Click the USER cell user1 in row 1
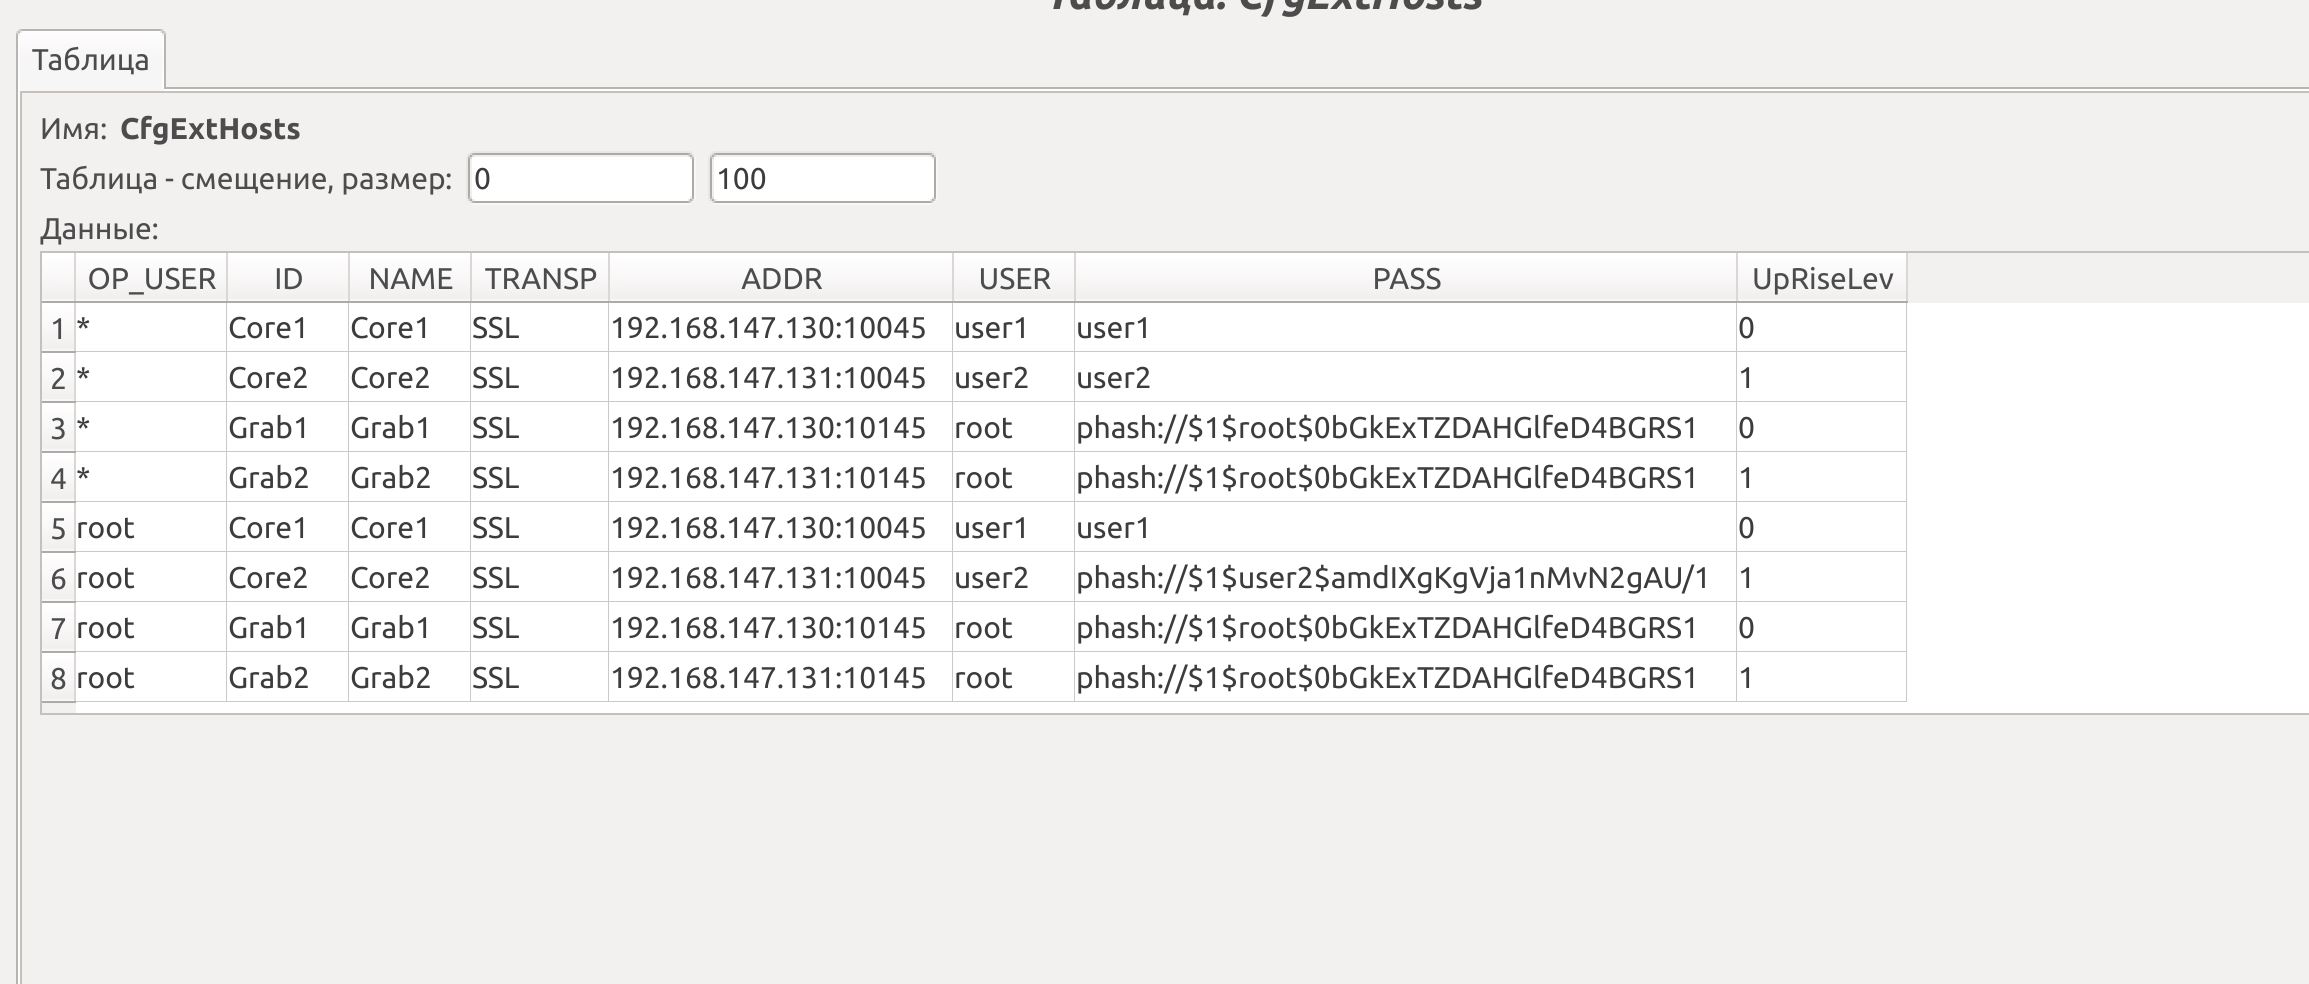2309x984 pixels. [1014, 328]
